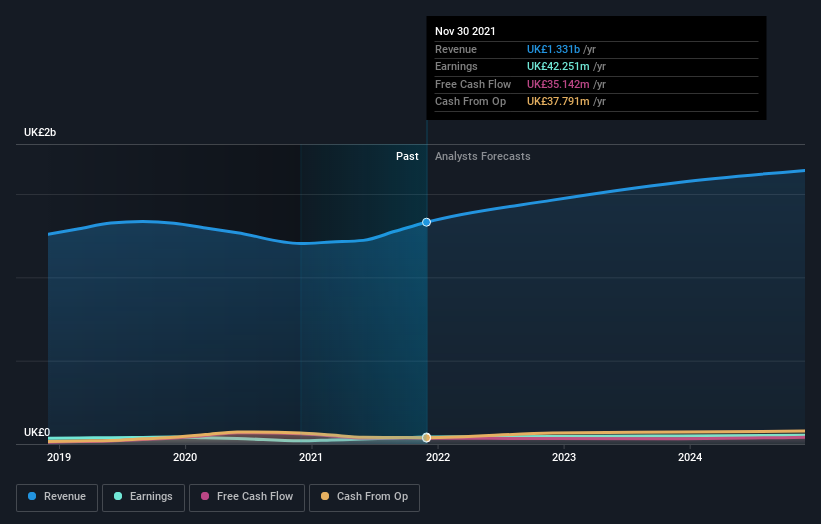Click the orange data point near UK£0
Screen dimensions: 821x524
pos(426,437)
